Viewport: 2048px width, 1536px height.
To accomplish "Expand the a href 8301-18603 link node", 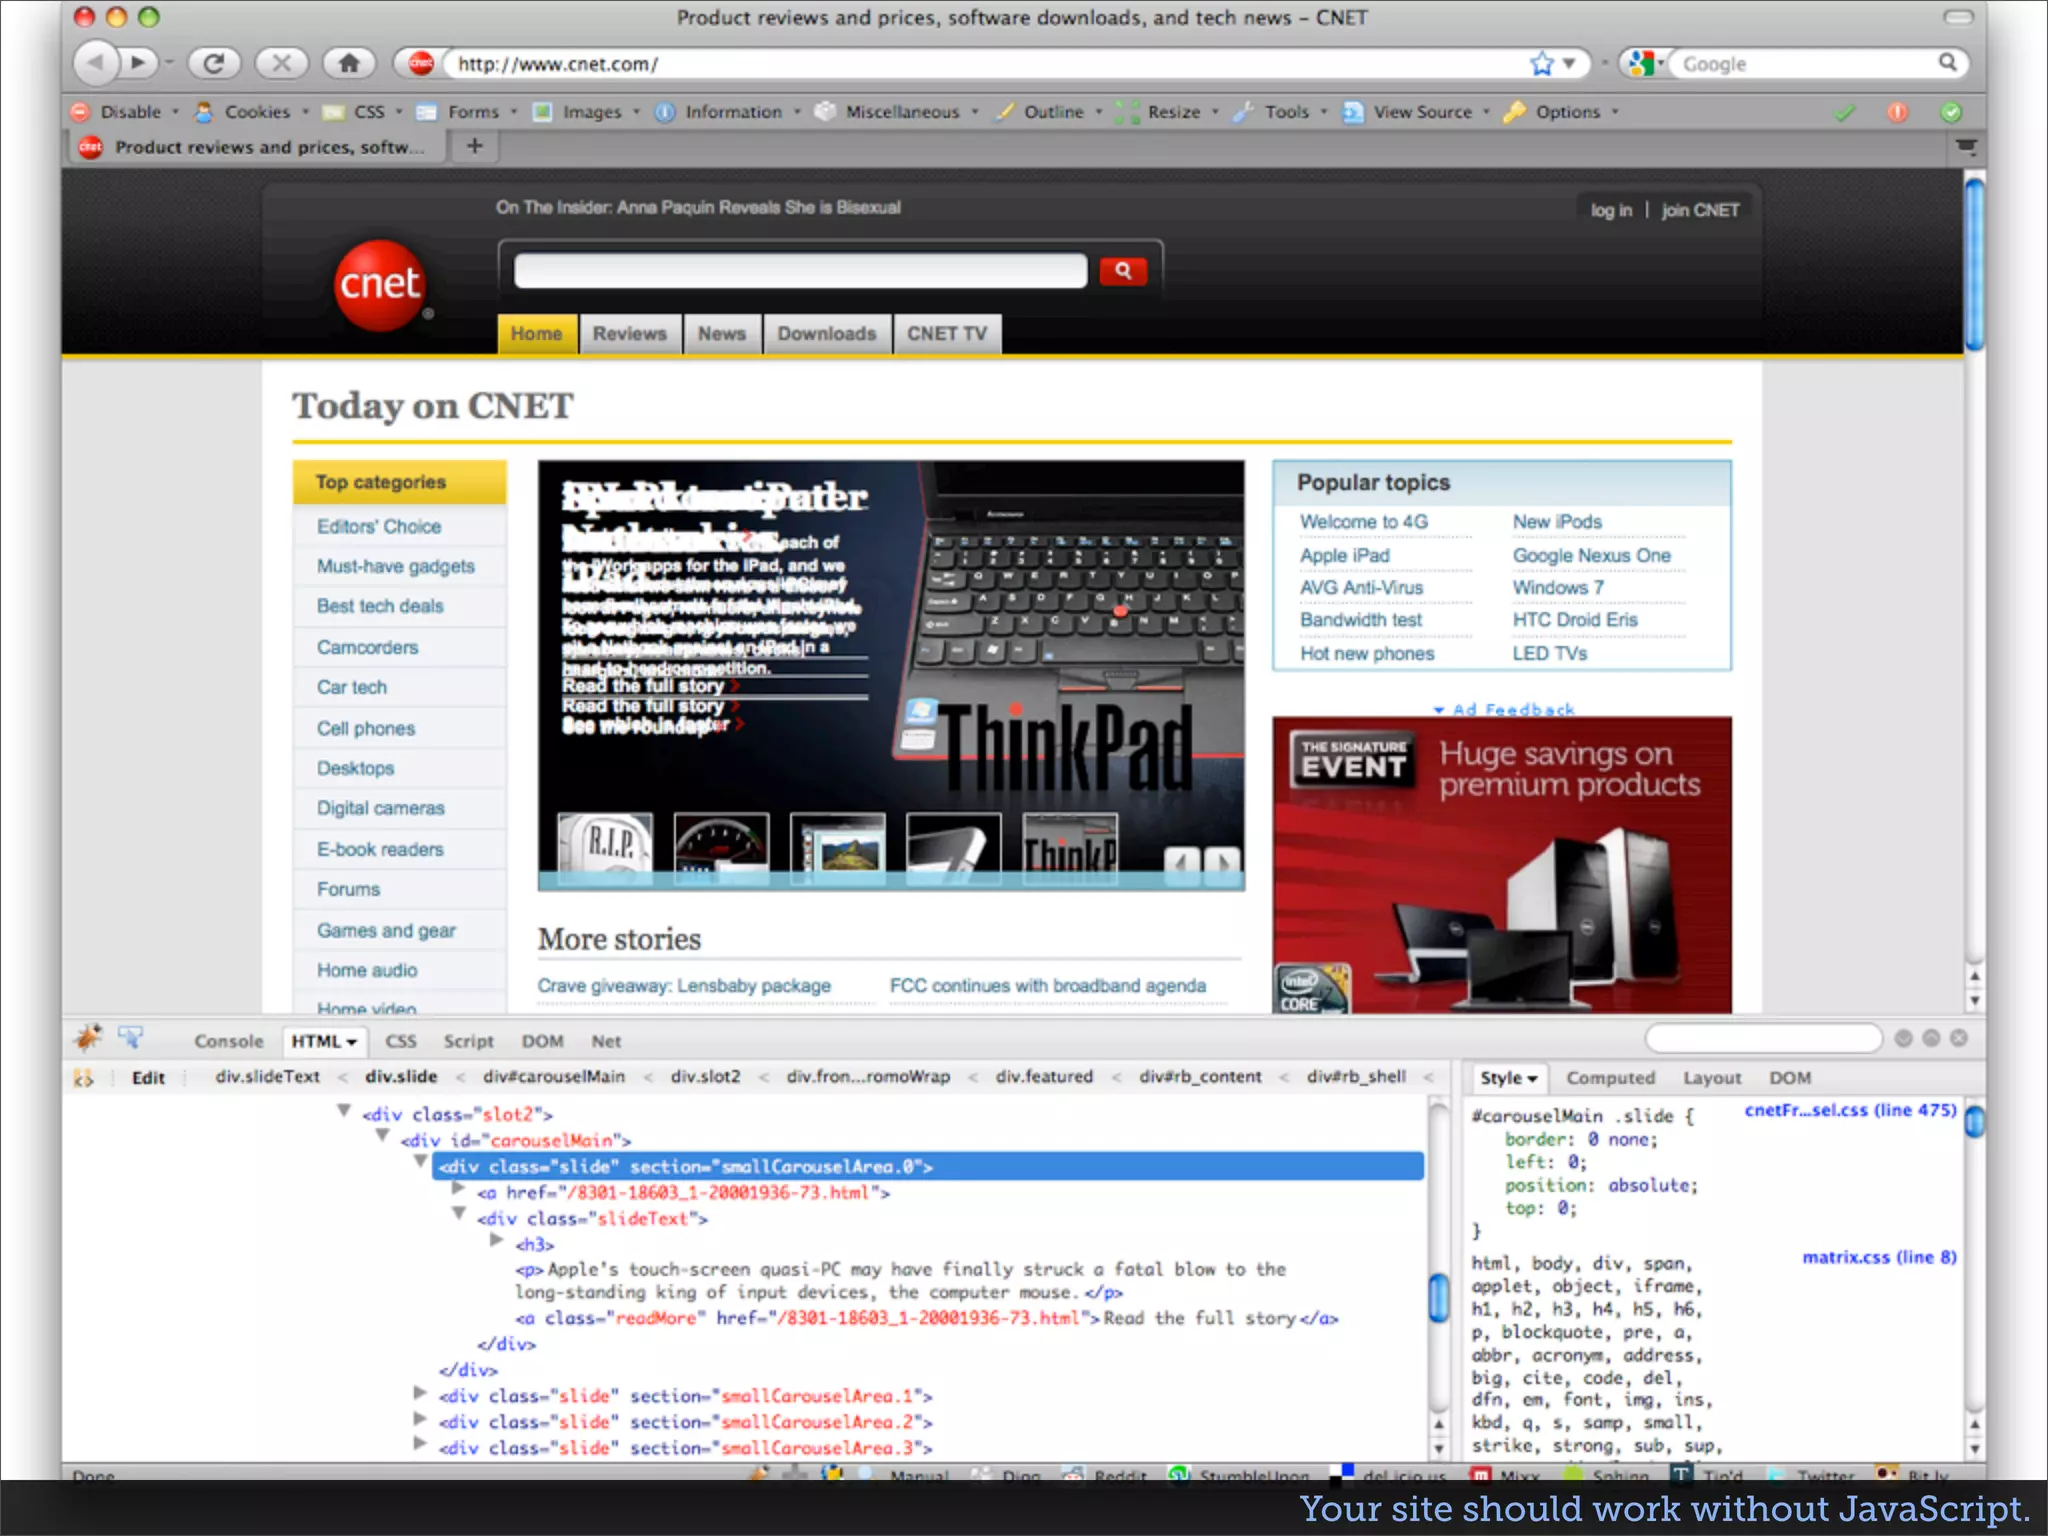I will coord(458,1188).
